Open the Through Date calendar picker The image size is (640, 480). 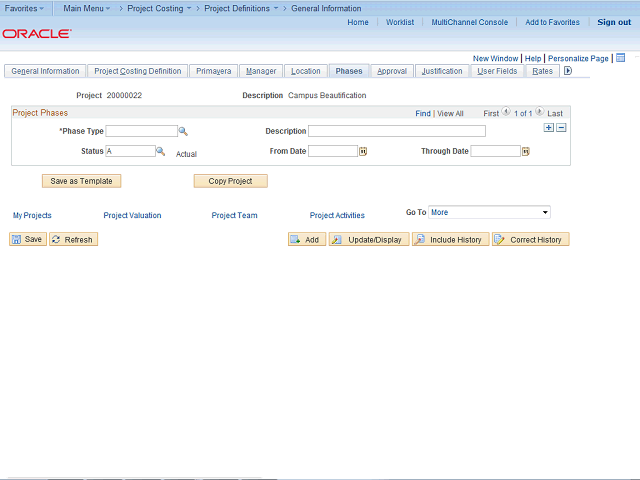526,151
